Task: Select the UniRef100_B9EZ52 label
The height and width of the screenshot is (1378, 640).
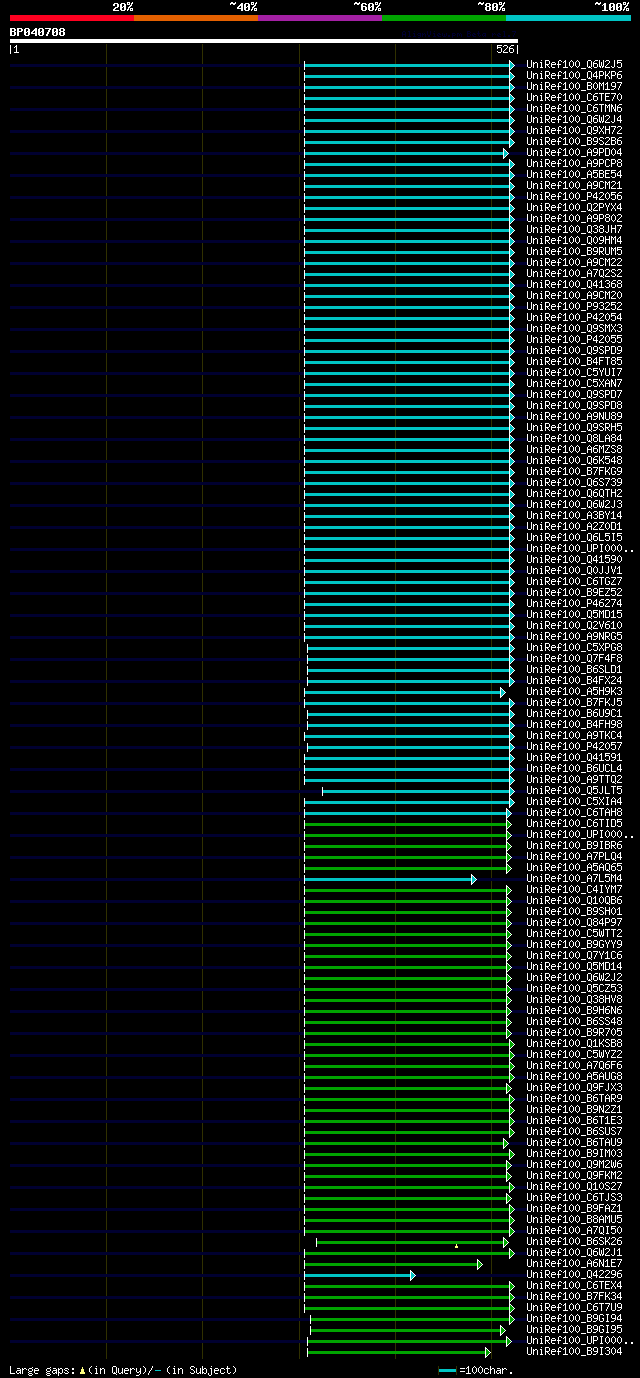Action: 575,592
